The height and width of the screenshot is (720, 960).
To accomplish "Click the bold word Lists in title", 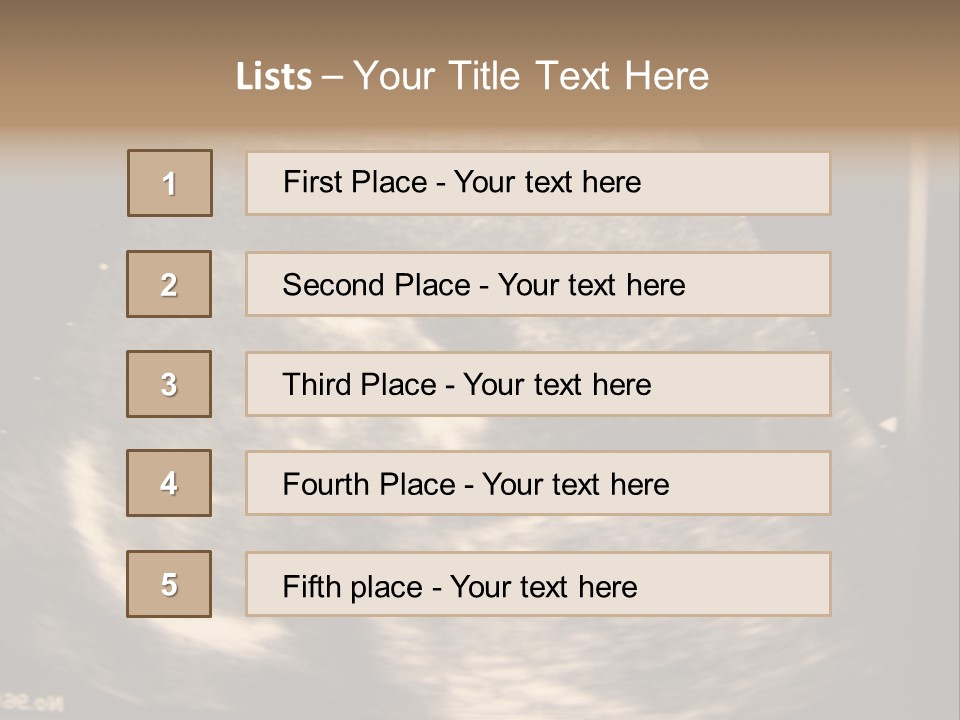I will click(274, 77).
